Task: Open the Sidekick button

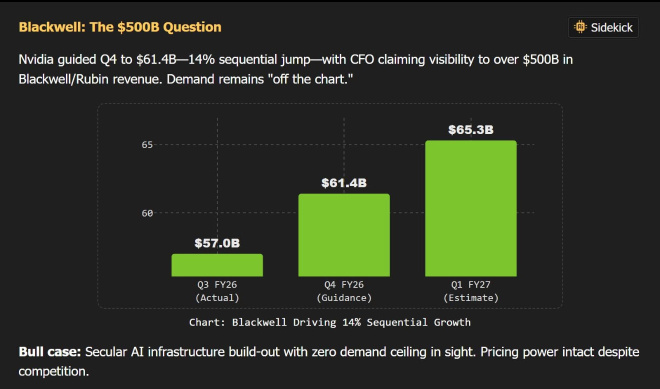Action: point(603,27)
